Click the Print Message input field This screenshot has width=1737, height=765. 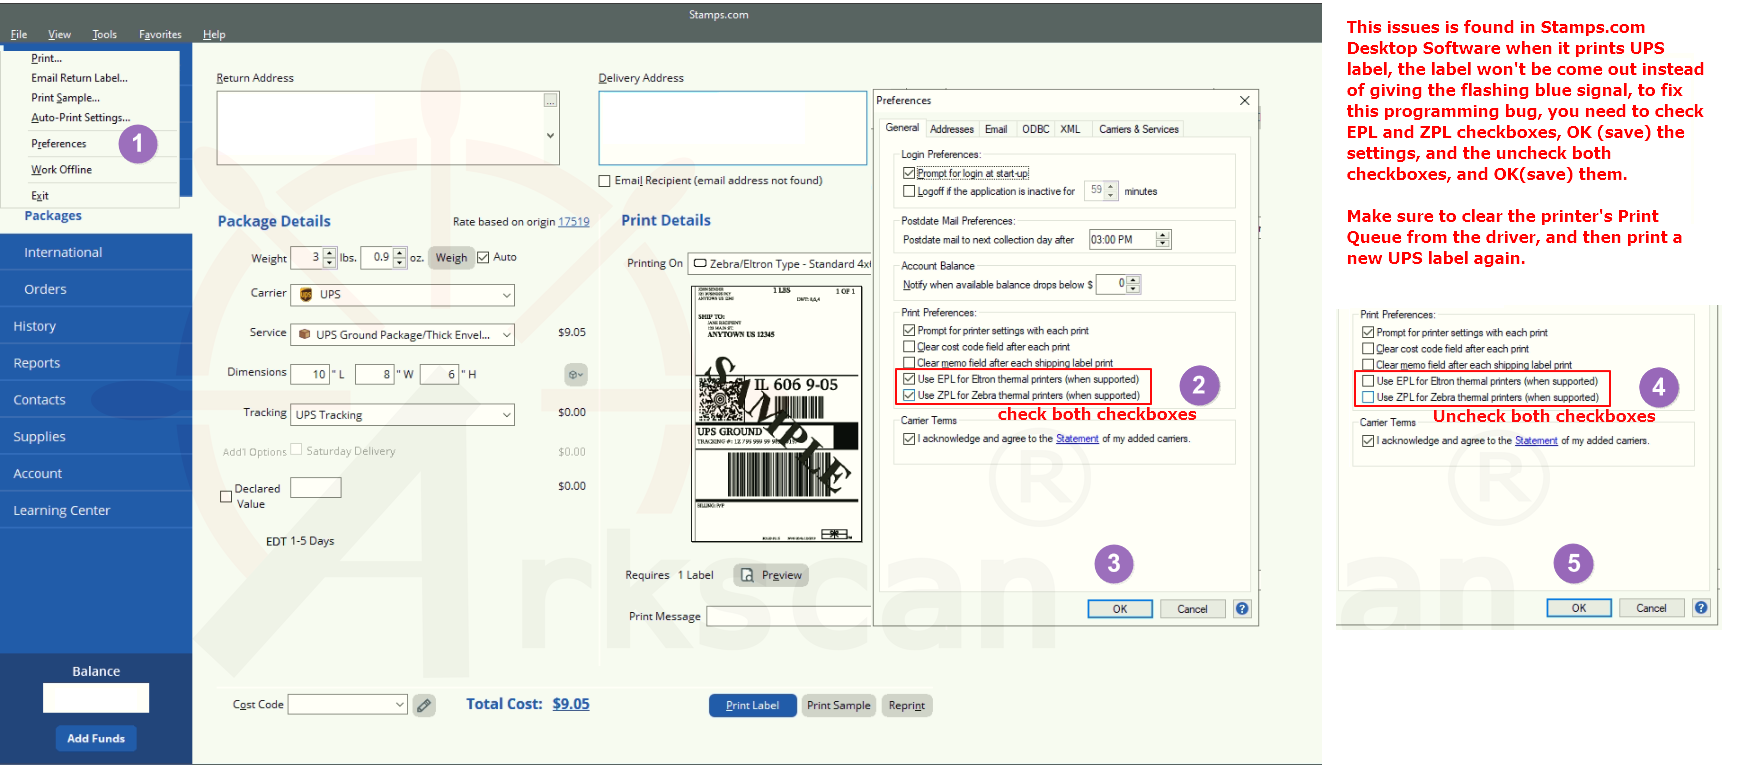pos(789,616)
